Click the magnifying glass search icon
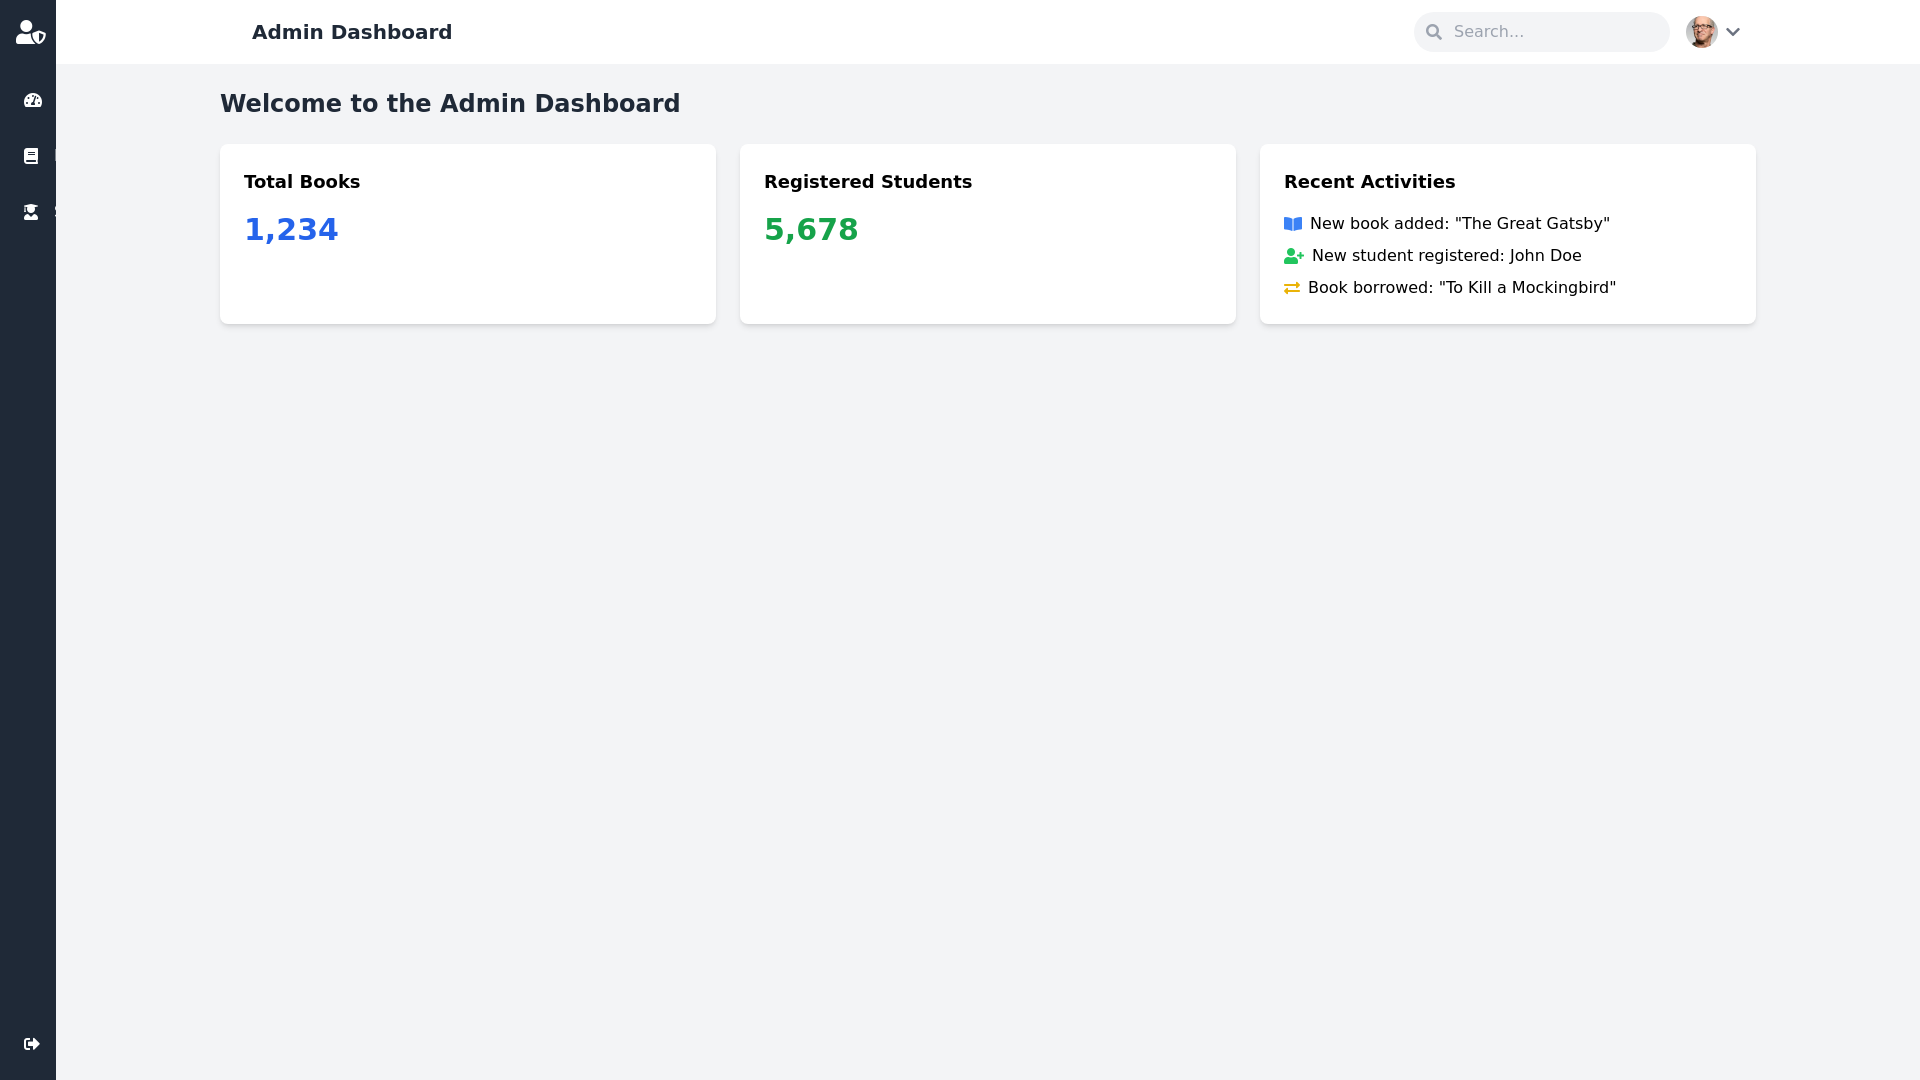This screenshot has height=1080, width=1920. [x=1434, y=32]
